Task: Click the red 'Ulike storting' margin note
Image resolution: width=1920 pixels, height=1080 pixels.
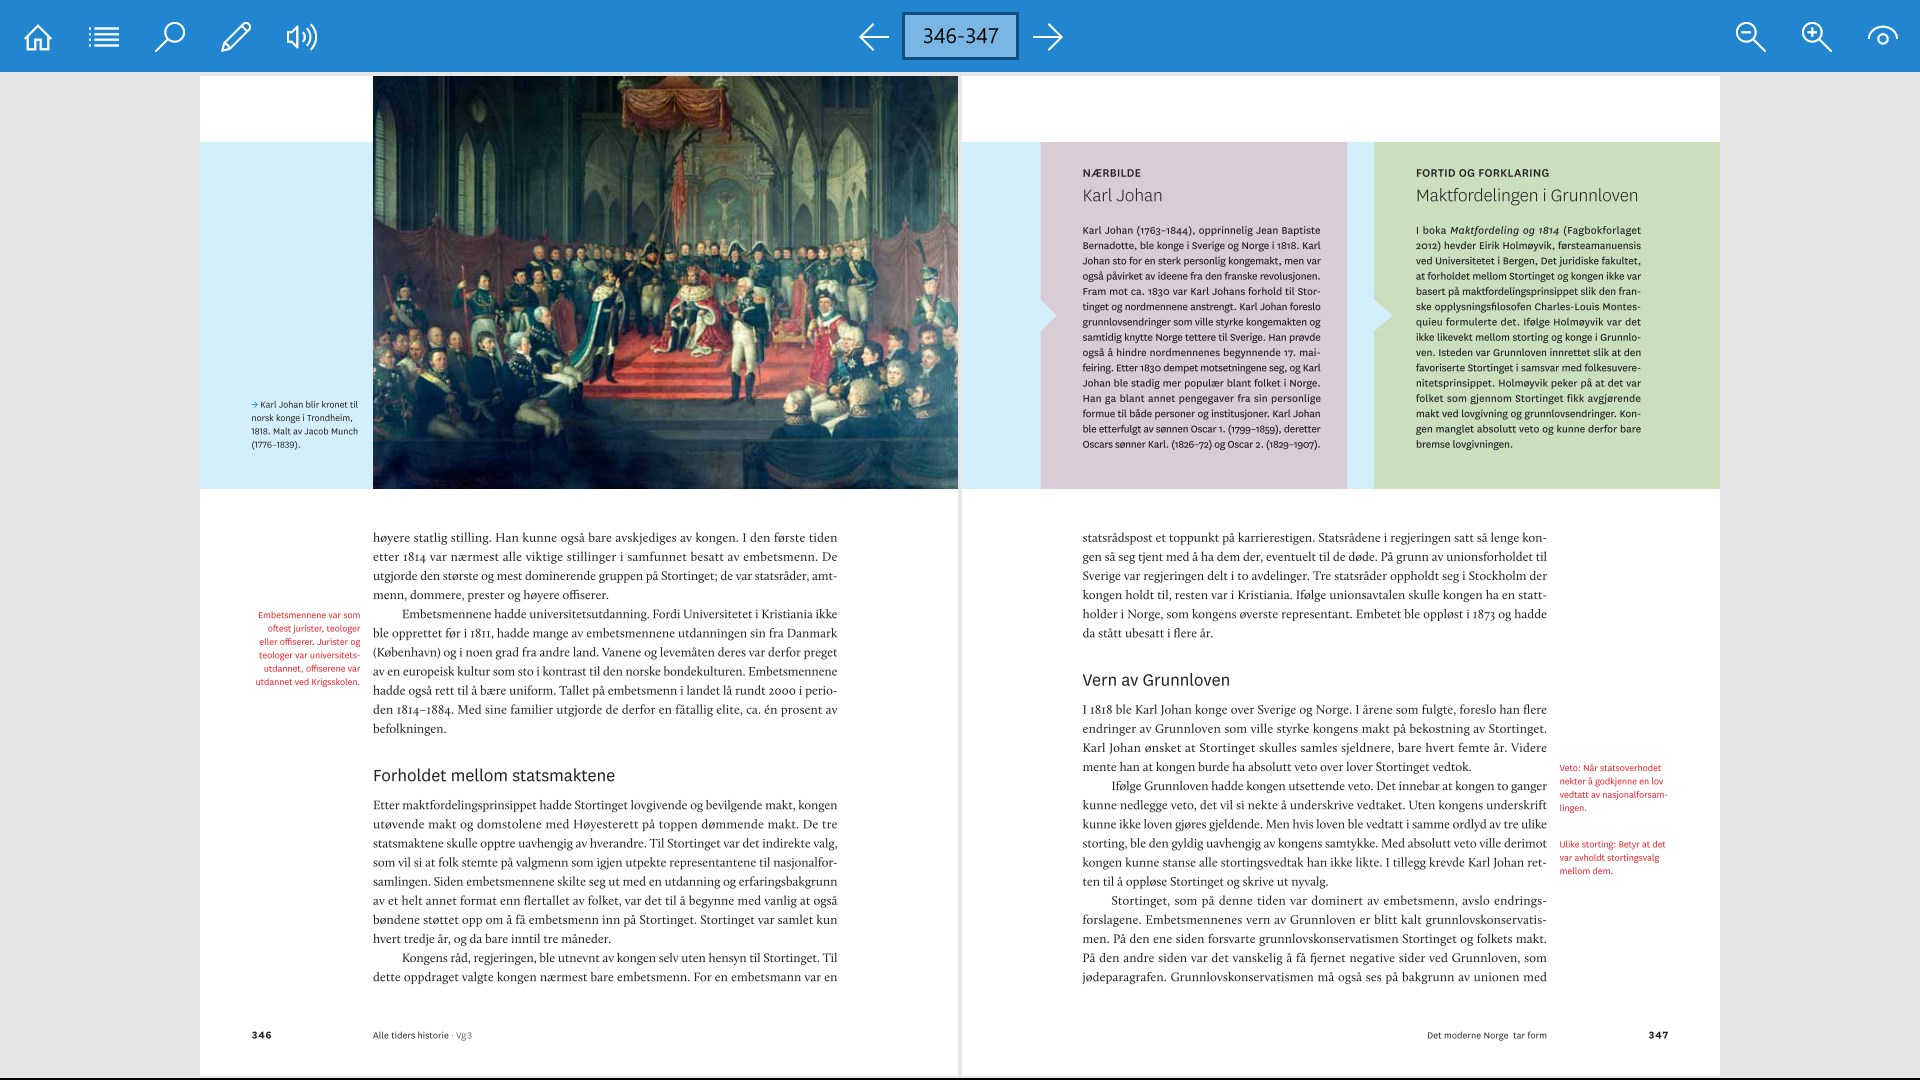Action: [1612, 857]
